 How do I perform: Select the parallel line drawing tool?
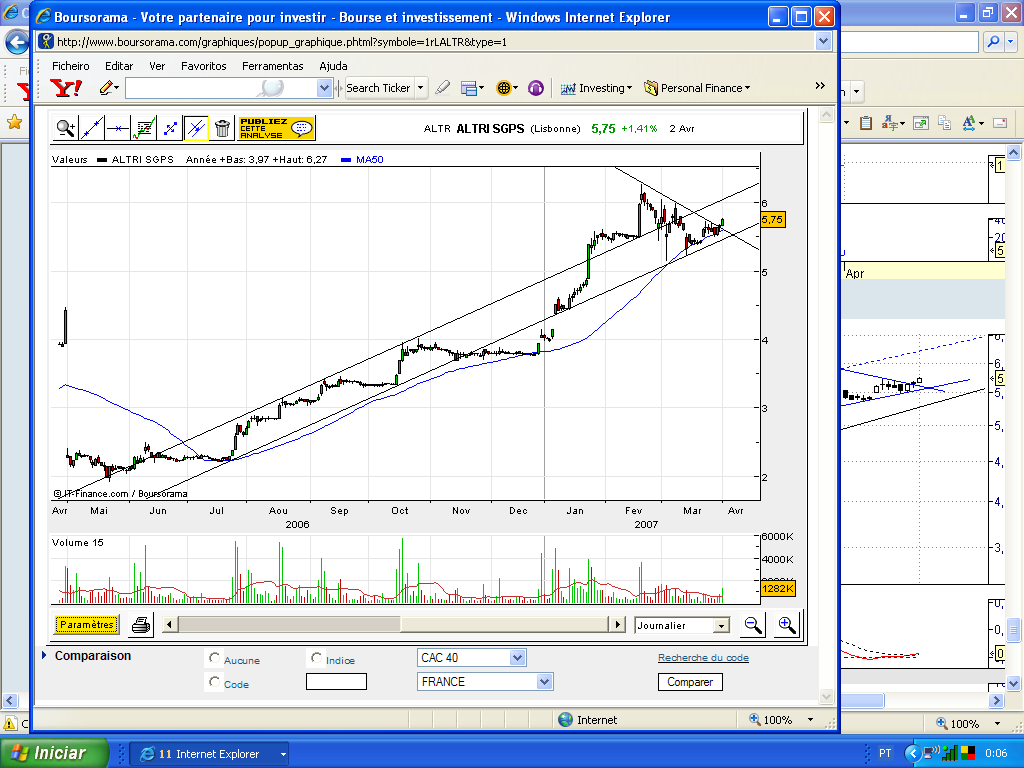196,128
